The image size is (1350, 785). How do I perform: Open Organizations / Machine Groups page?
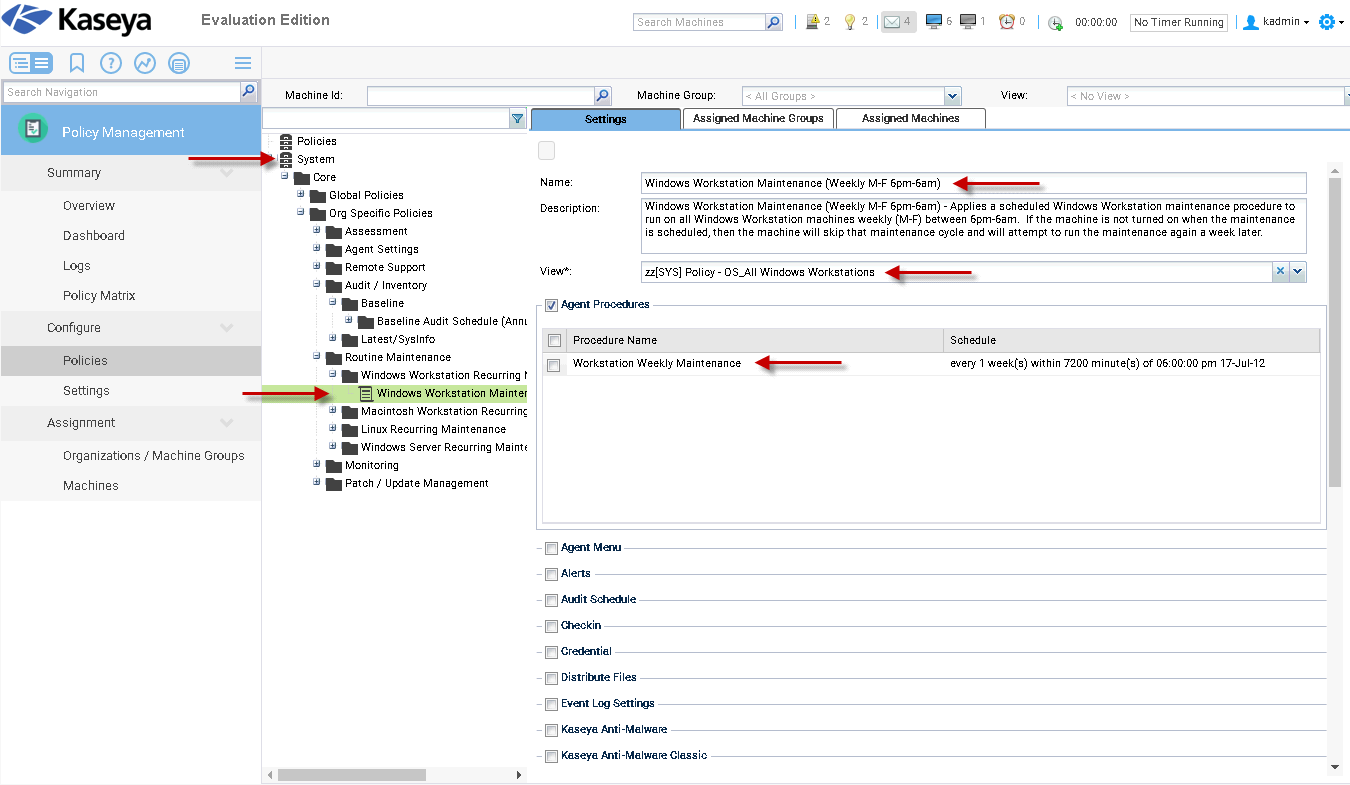pyautogui.click(x=153, y=456)
